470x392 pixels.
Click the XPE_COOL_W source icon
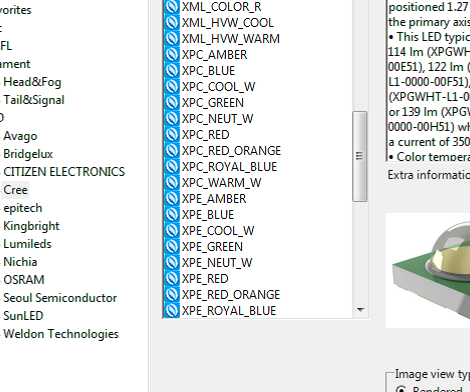tap(172, 230)
